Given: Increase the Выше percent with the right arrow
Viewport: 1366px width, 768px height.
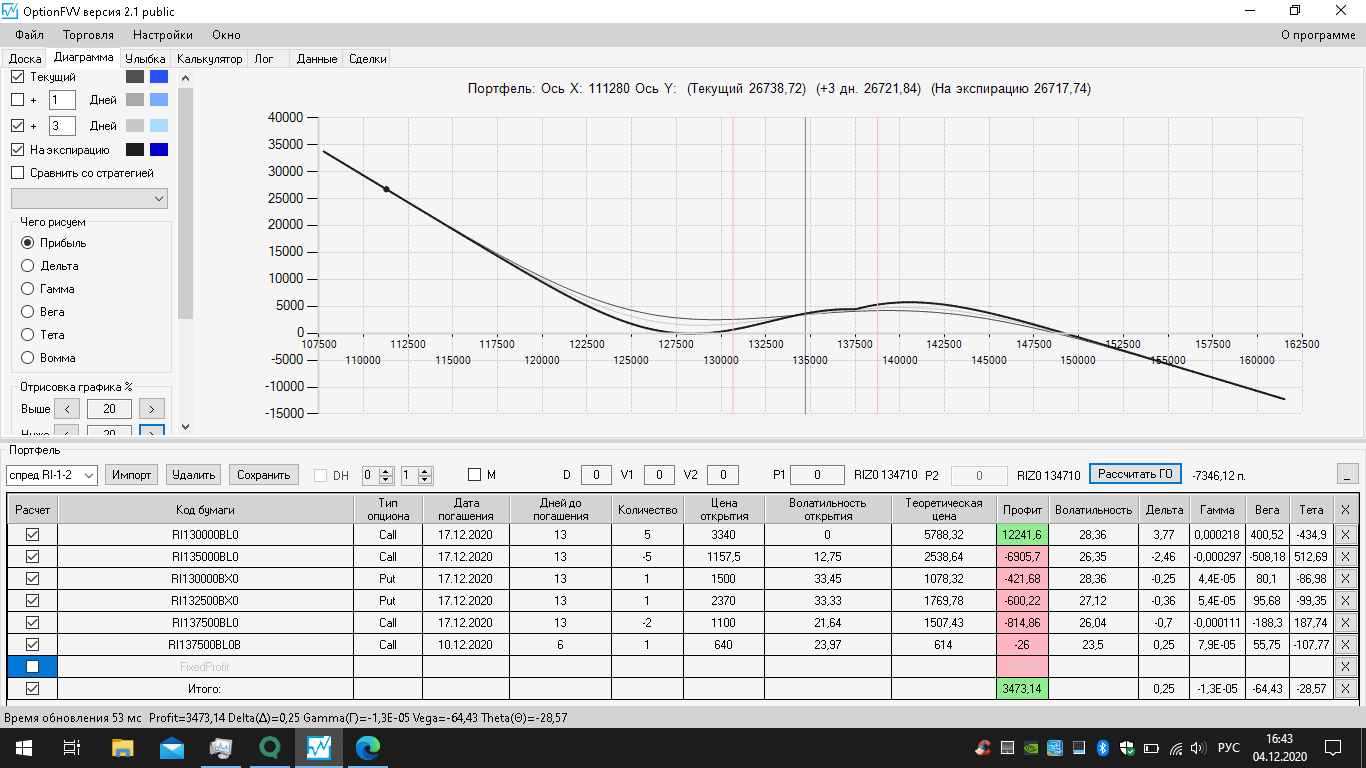Looking at the screenshot, I should point(152,409).
